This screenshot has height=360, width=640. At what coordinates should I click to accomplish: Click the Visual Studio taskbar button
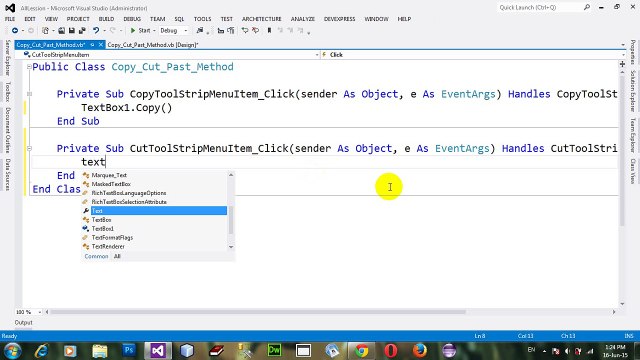158,351
